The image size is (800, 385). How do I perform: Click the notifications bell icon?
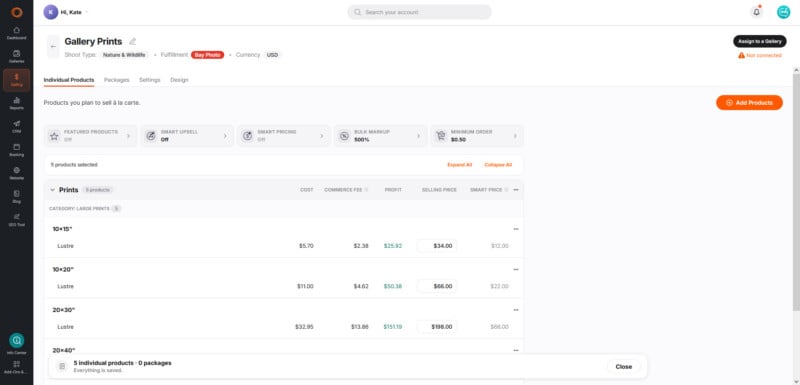click(x=756, y=12)
